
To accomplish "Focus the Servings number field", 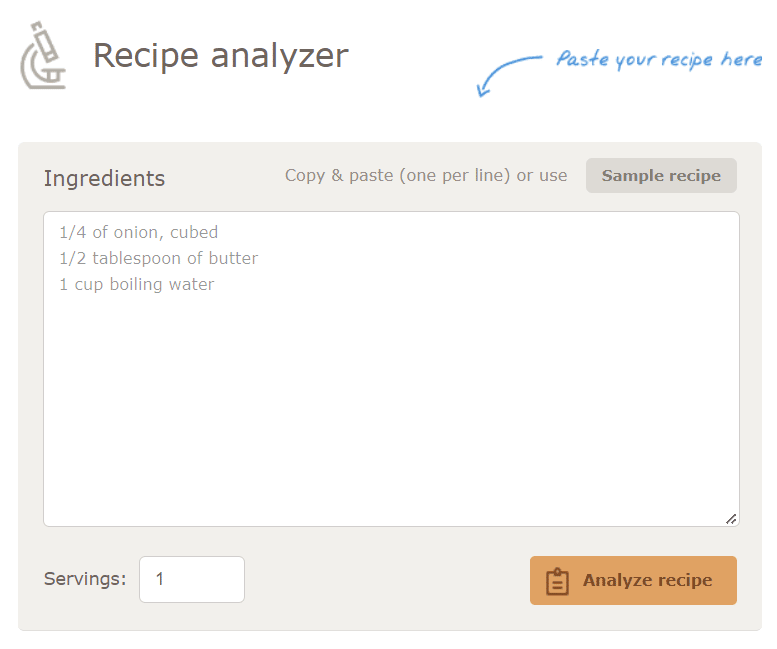I will 192,579.
